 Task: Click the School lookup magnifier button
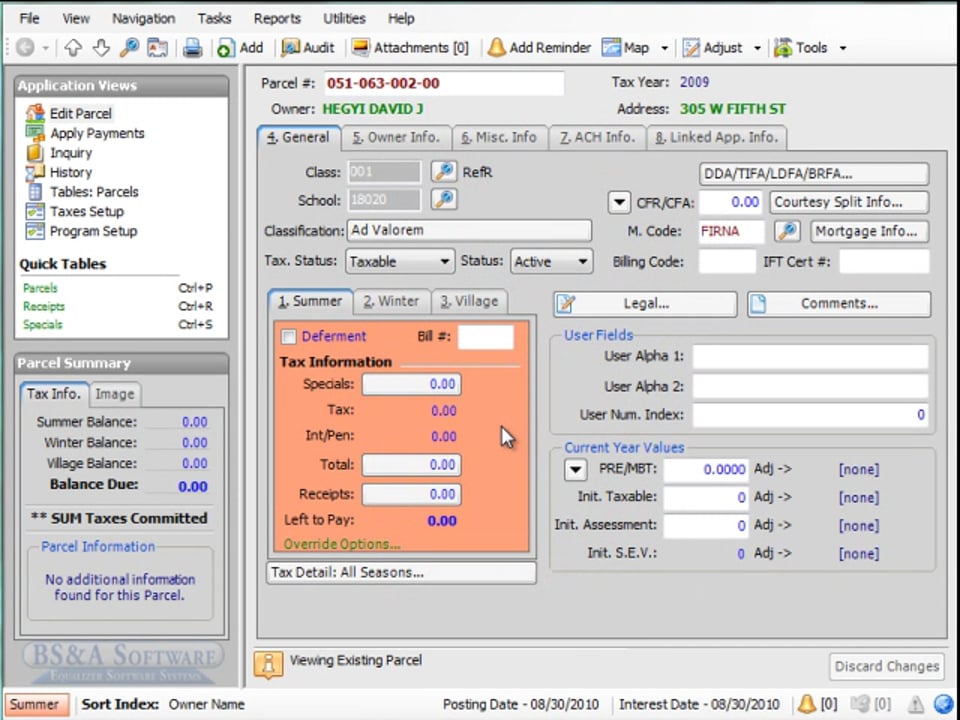click(x=444, y=199)
